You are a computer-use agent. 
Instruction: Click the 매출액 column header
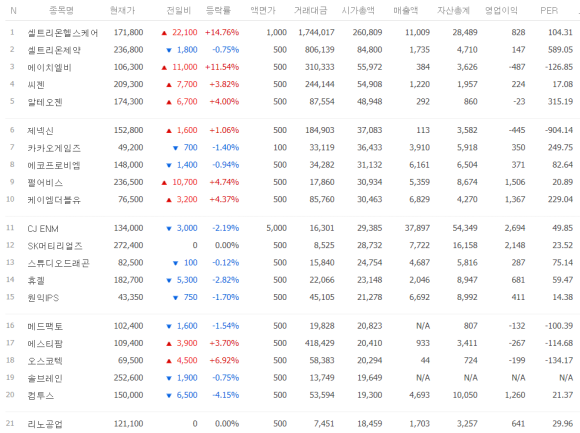click(406, 10)
